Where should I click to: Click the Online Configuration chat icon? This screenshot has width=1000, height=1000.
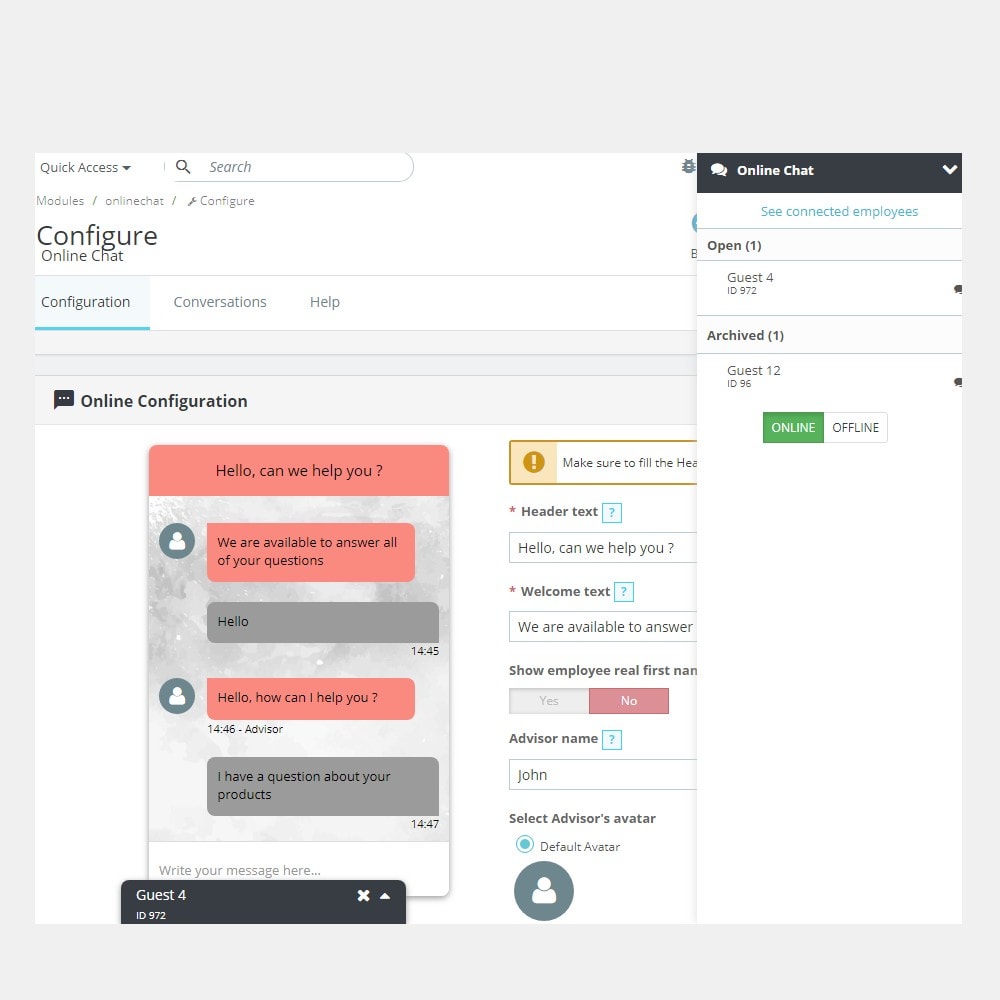tap(64, 400)
